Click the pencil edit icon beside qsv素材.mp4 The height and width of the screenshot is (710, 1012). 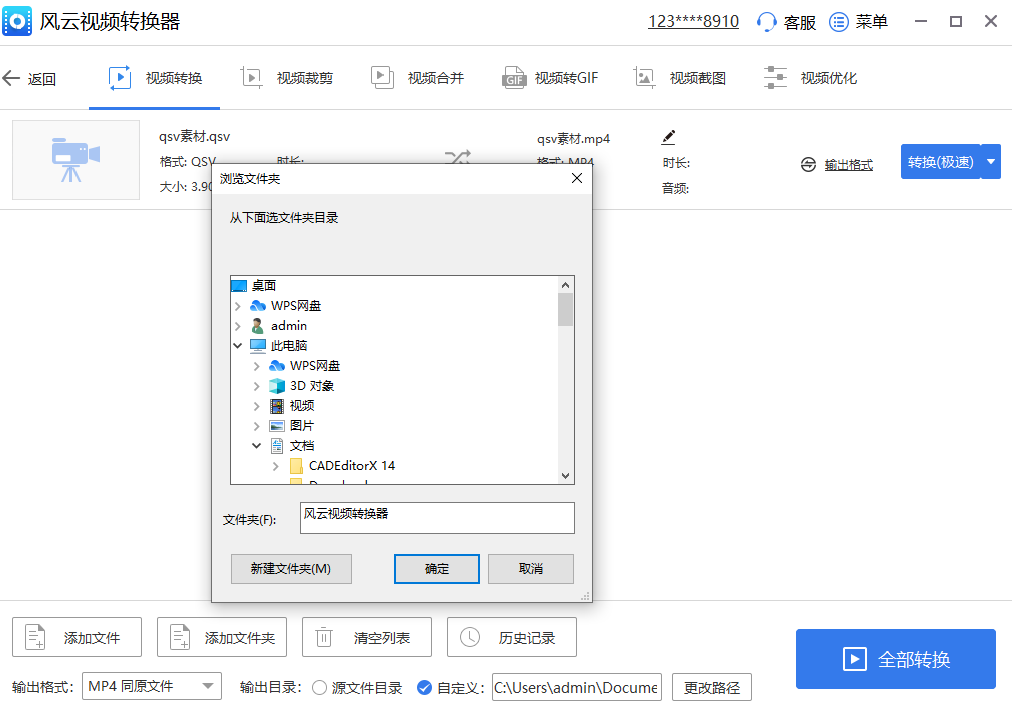(x=669, y=137)
